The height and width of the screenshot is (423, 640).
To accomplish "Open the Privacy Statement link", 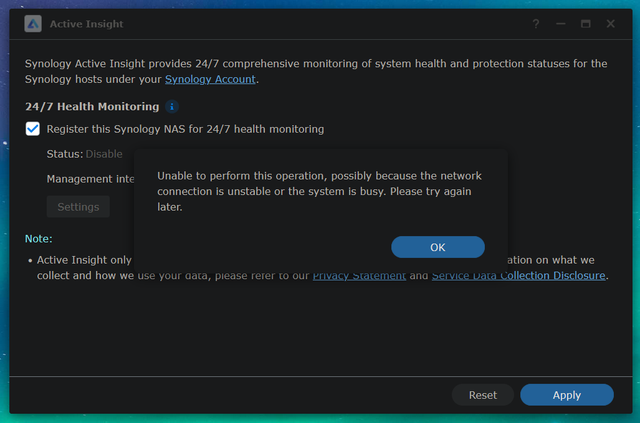I will point(359,276).
